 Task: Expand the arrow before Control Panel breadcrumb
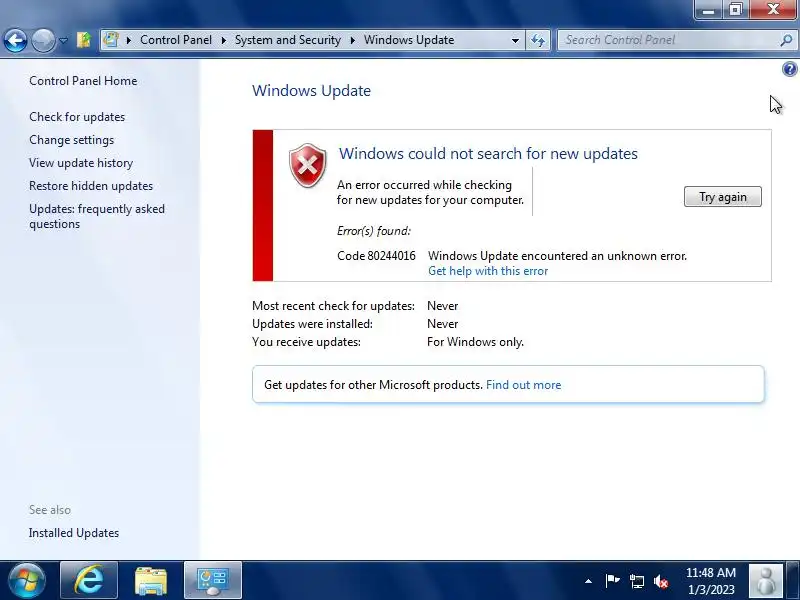click(x=129, y=40)
